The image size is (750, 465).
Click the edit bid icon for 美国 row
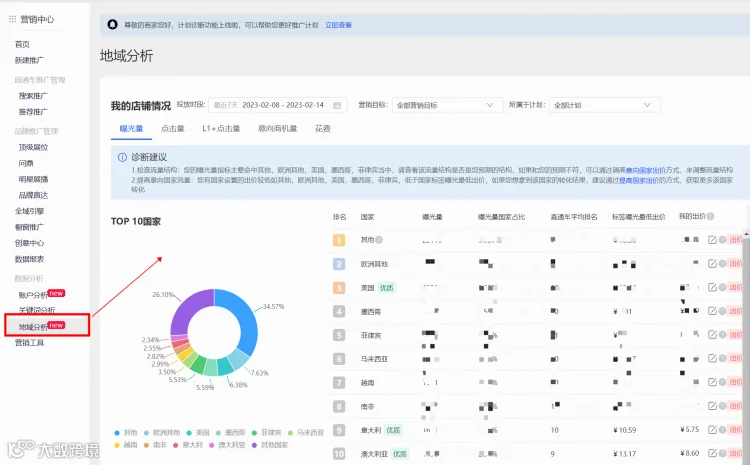click(x=712, y=287)
